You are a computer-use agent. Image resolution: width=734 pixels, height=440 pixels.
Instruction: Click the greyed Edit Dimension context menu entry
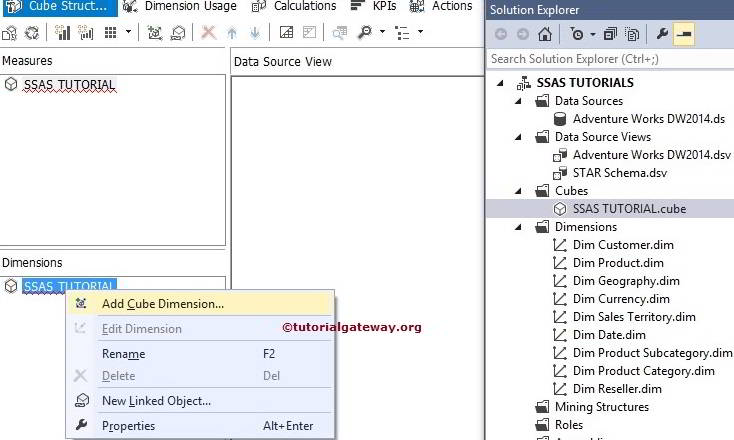pos(201,329)
